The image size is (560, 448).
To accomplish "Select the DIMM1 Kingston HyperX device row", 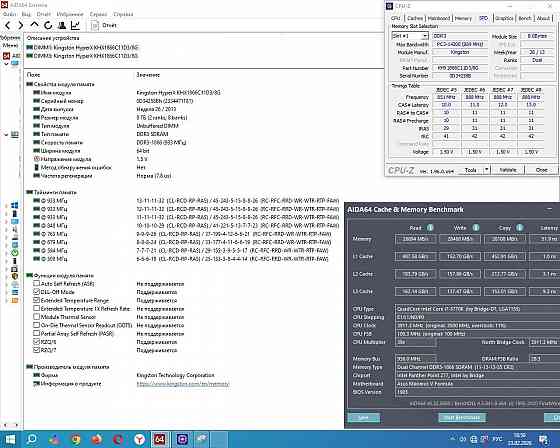I will click(x=82, y=48).
